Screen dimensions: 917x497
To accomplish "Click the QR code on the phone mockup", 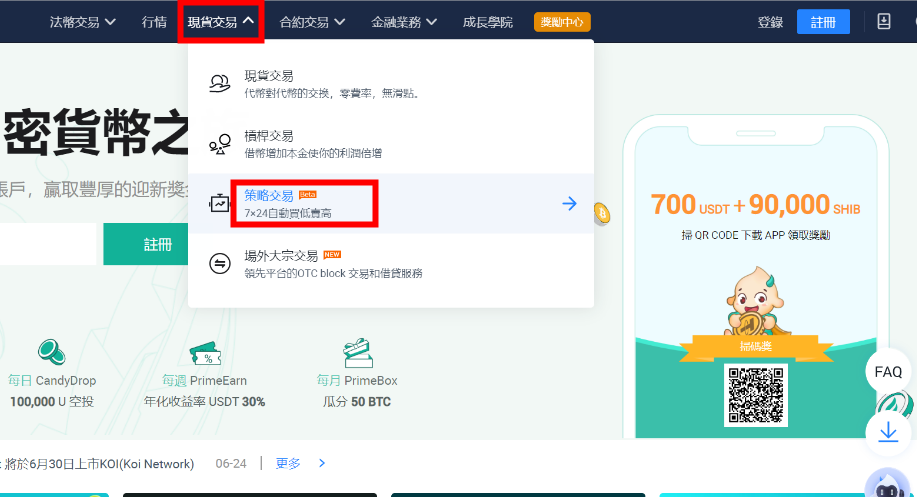I will (756, 395).
